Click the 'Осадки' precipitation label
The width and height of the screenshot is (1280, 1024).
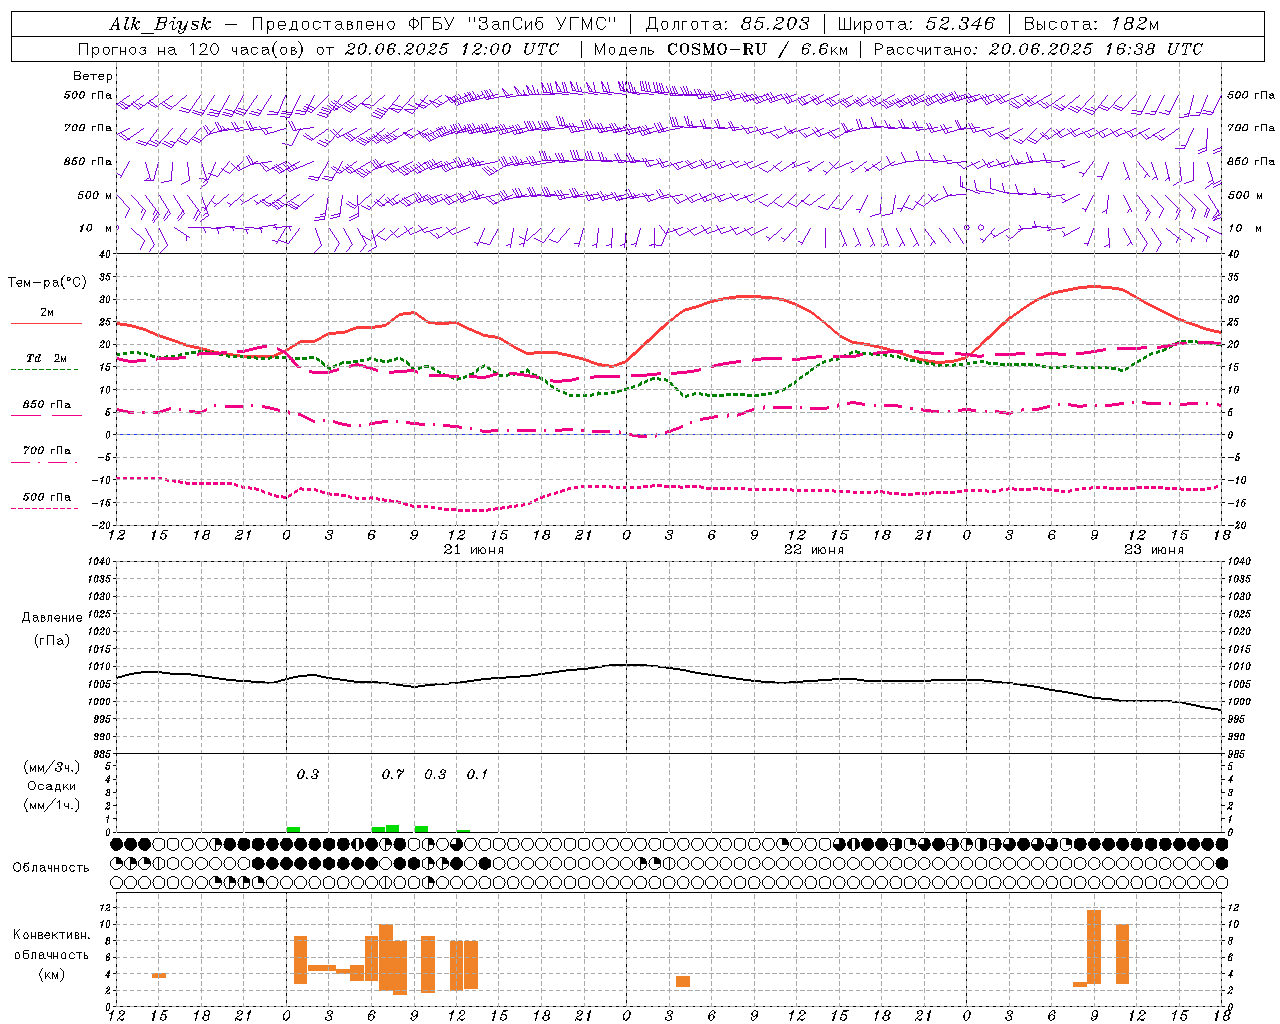(x=52, y=786)
